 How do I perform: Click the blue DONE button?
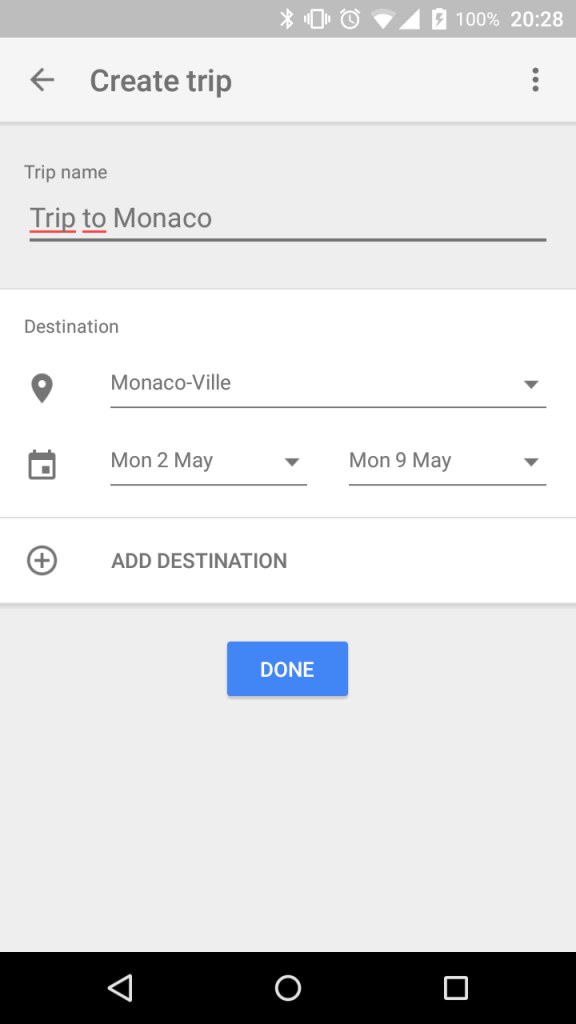click(x=287, y=669)
